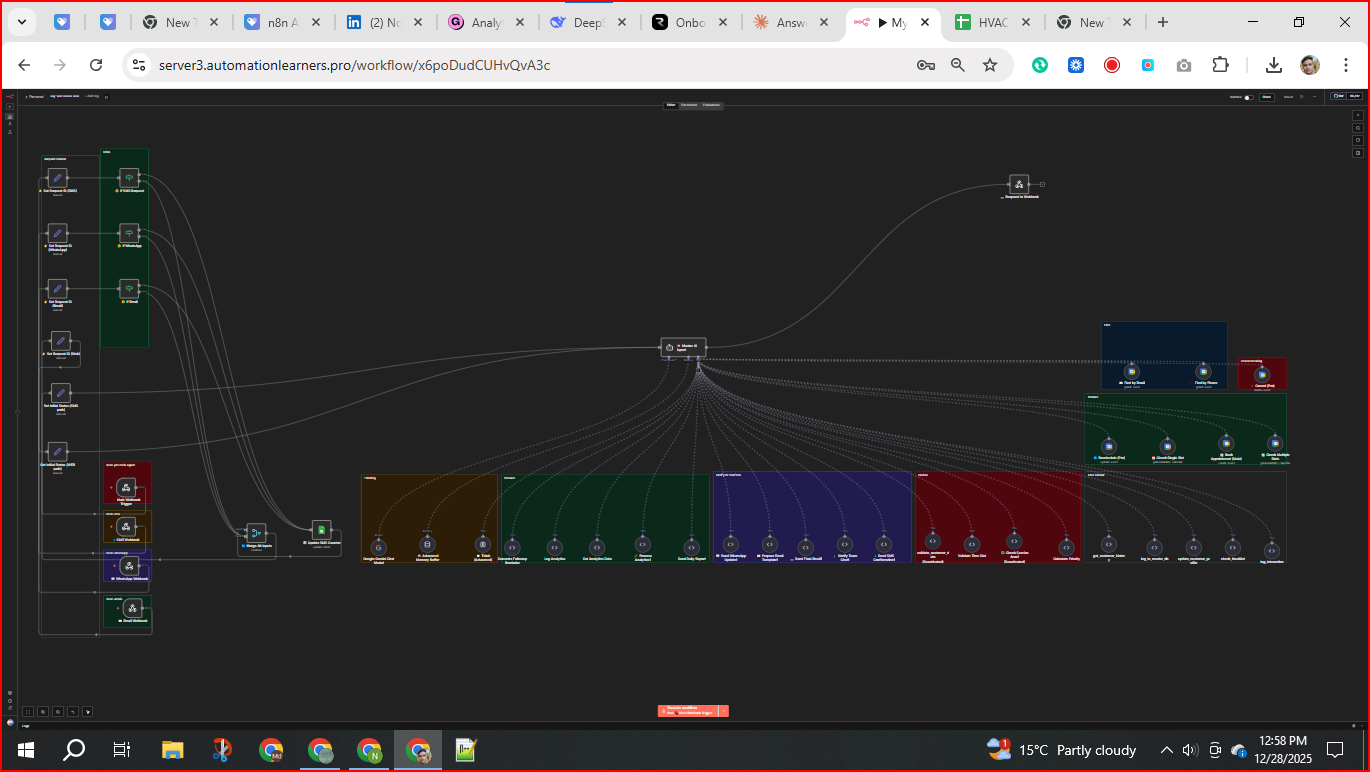Select the Log Analytics code node
The width and height of the screenshot is (1370, 772).
pyautogui.click(x=554, y=547)
